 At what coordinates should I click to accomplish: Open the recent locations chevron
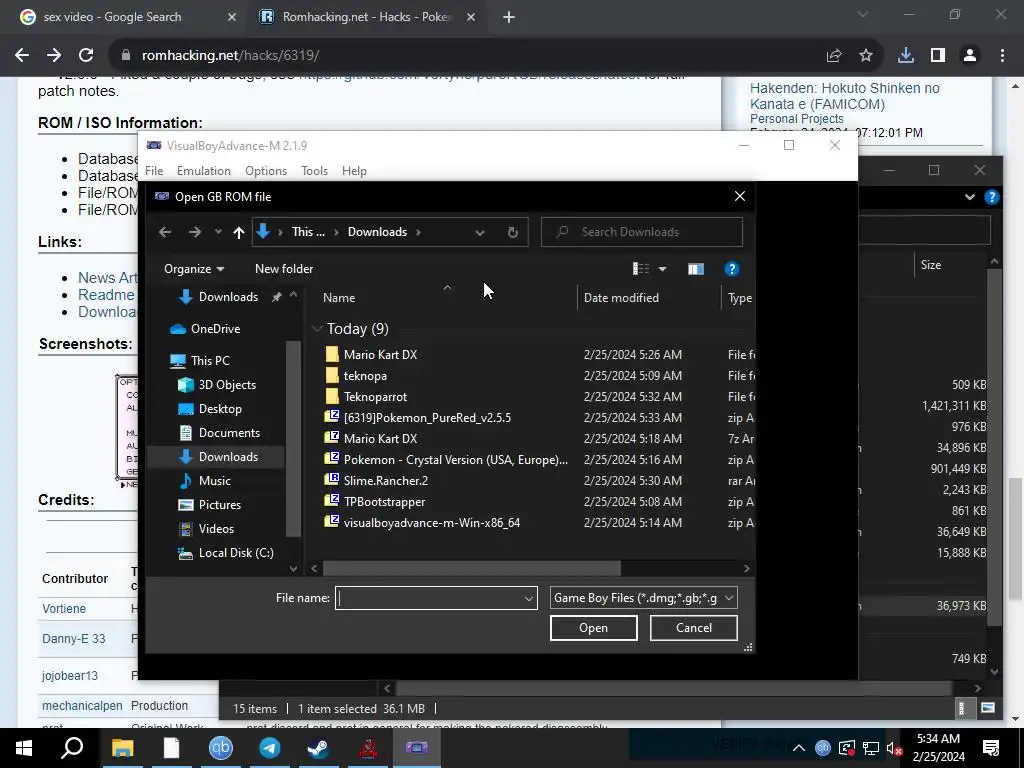(x=218, y=232)
